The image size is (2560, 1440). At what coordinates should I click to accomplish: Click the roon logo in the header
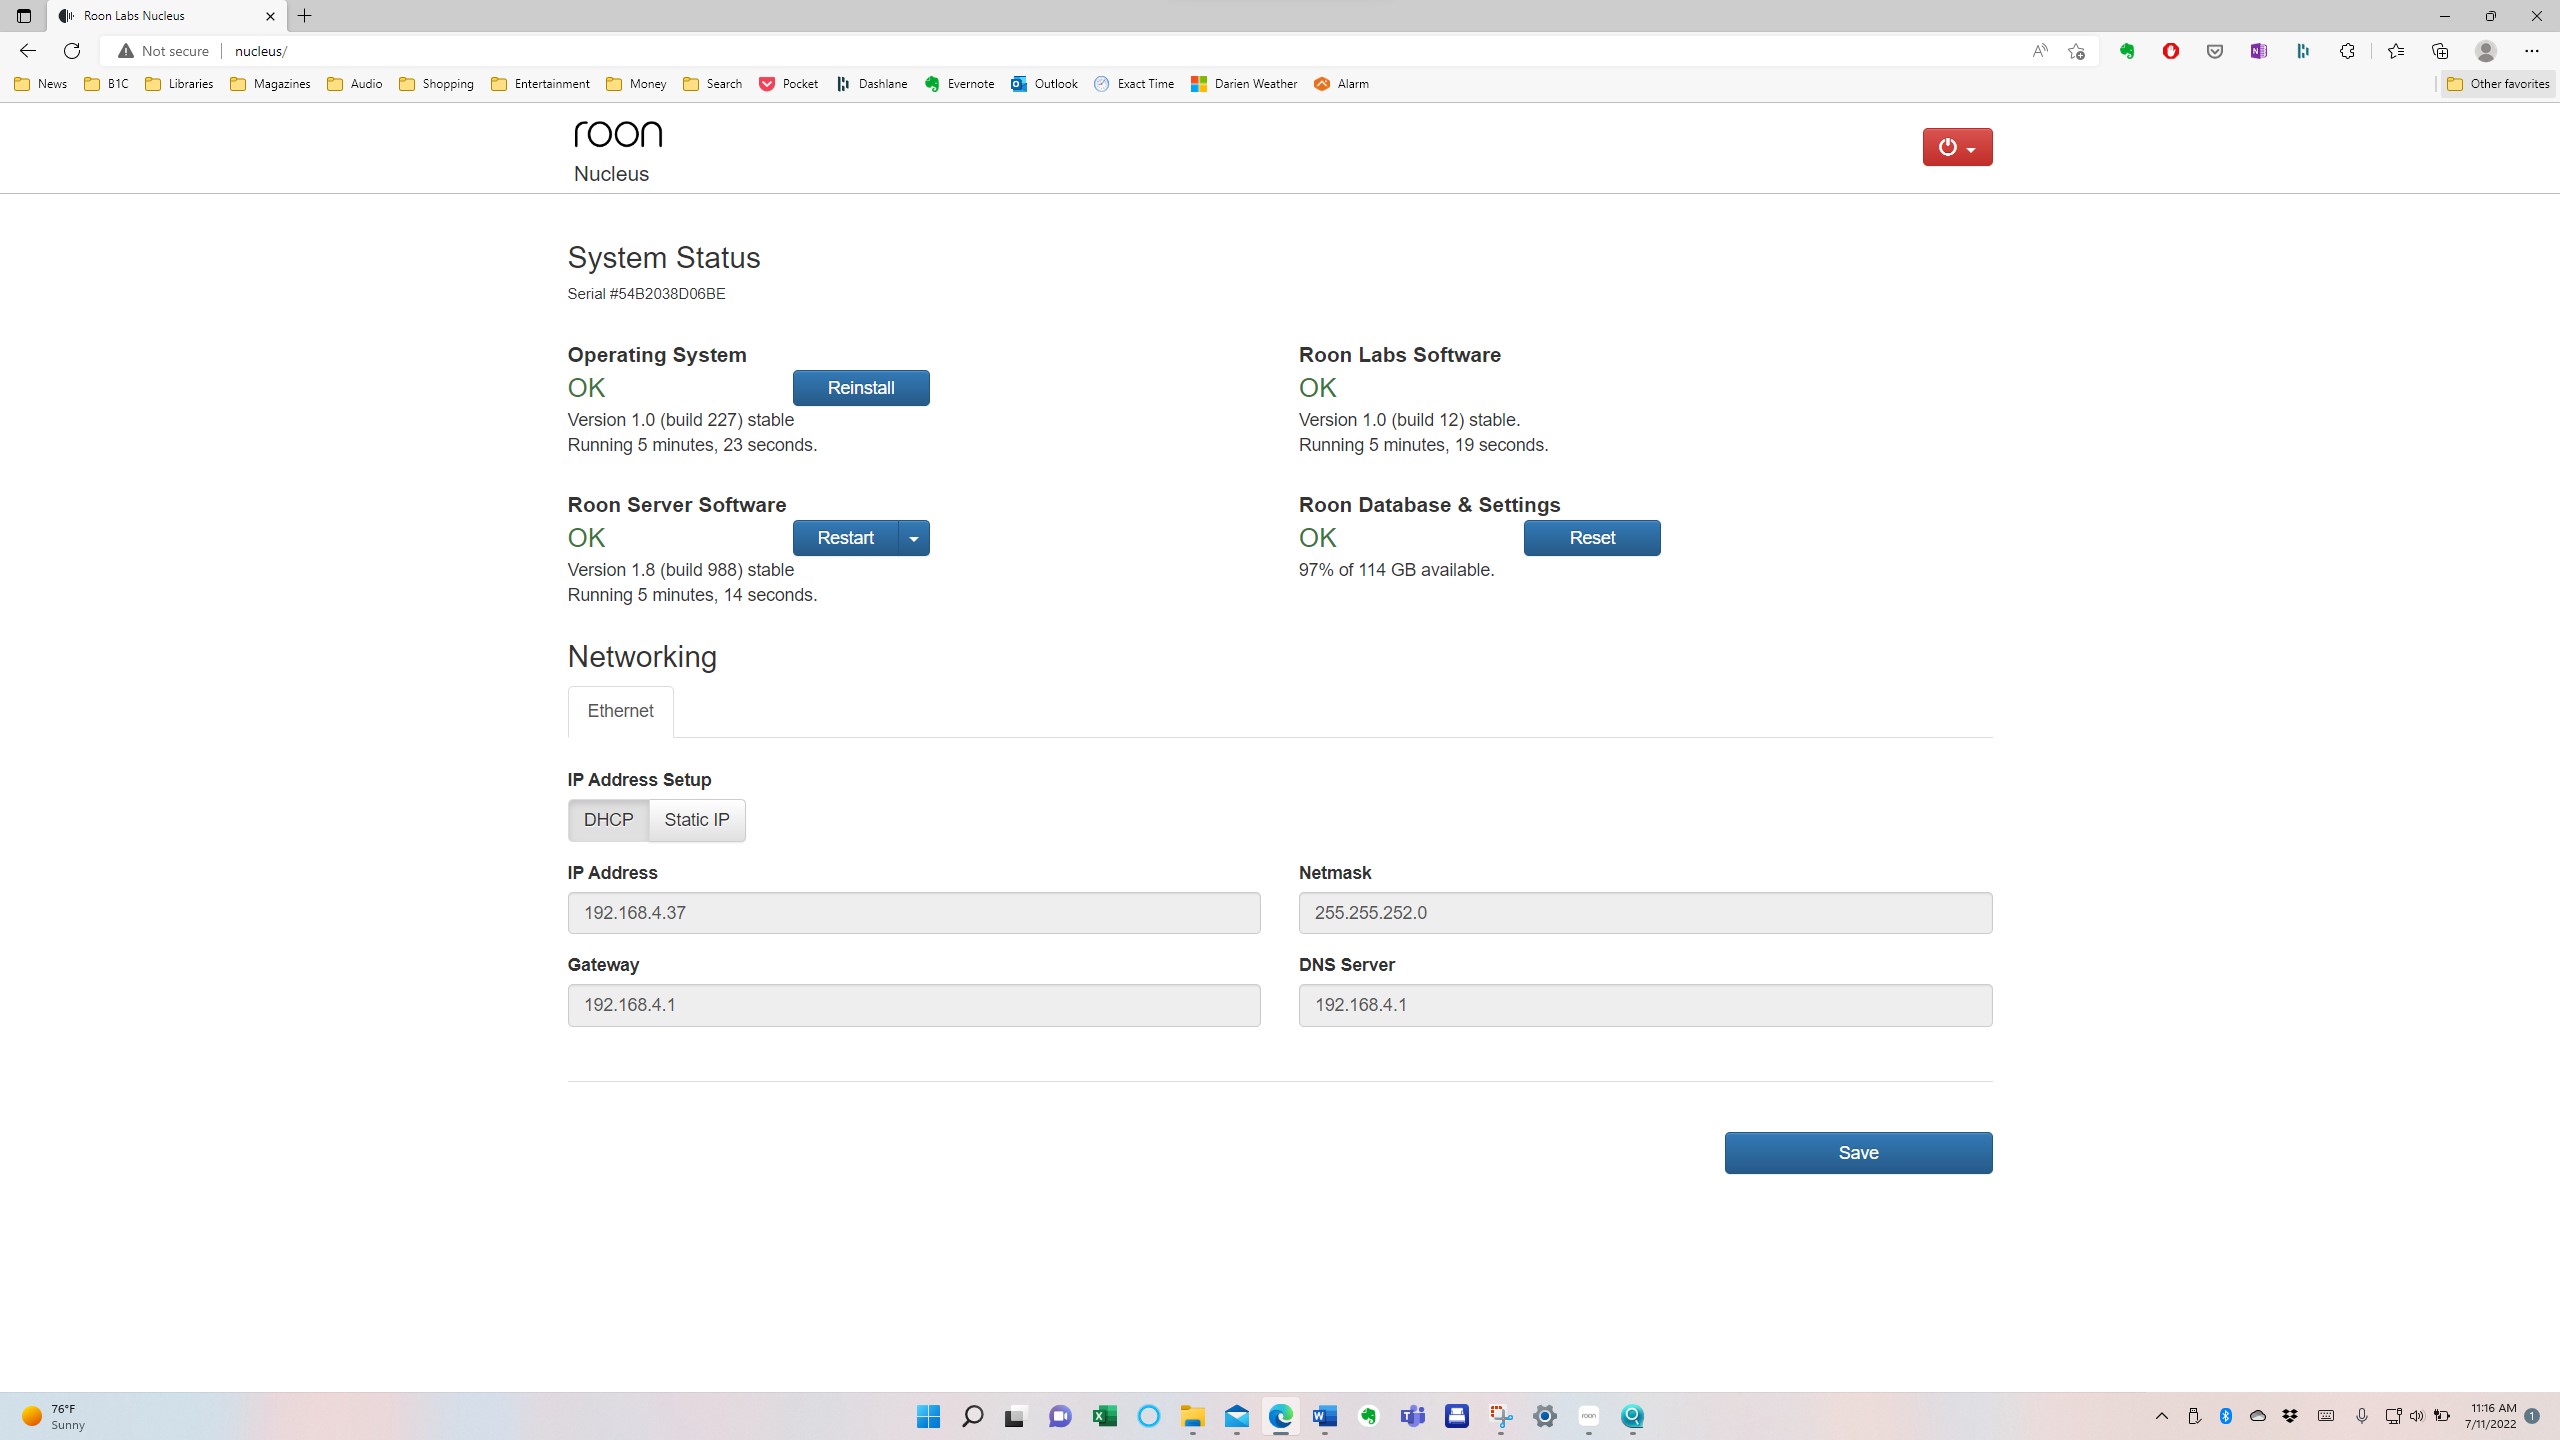click(x=618, y=134)
